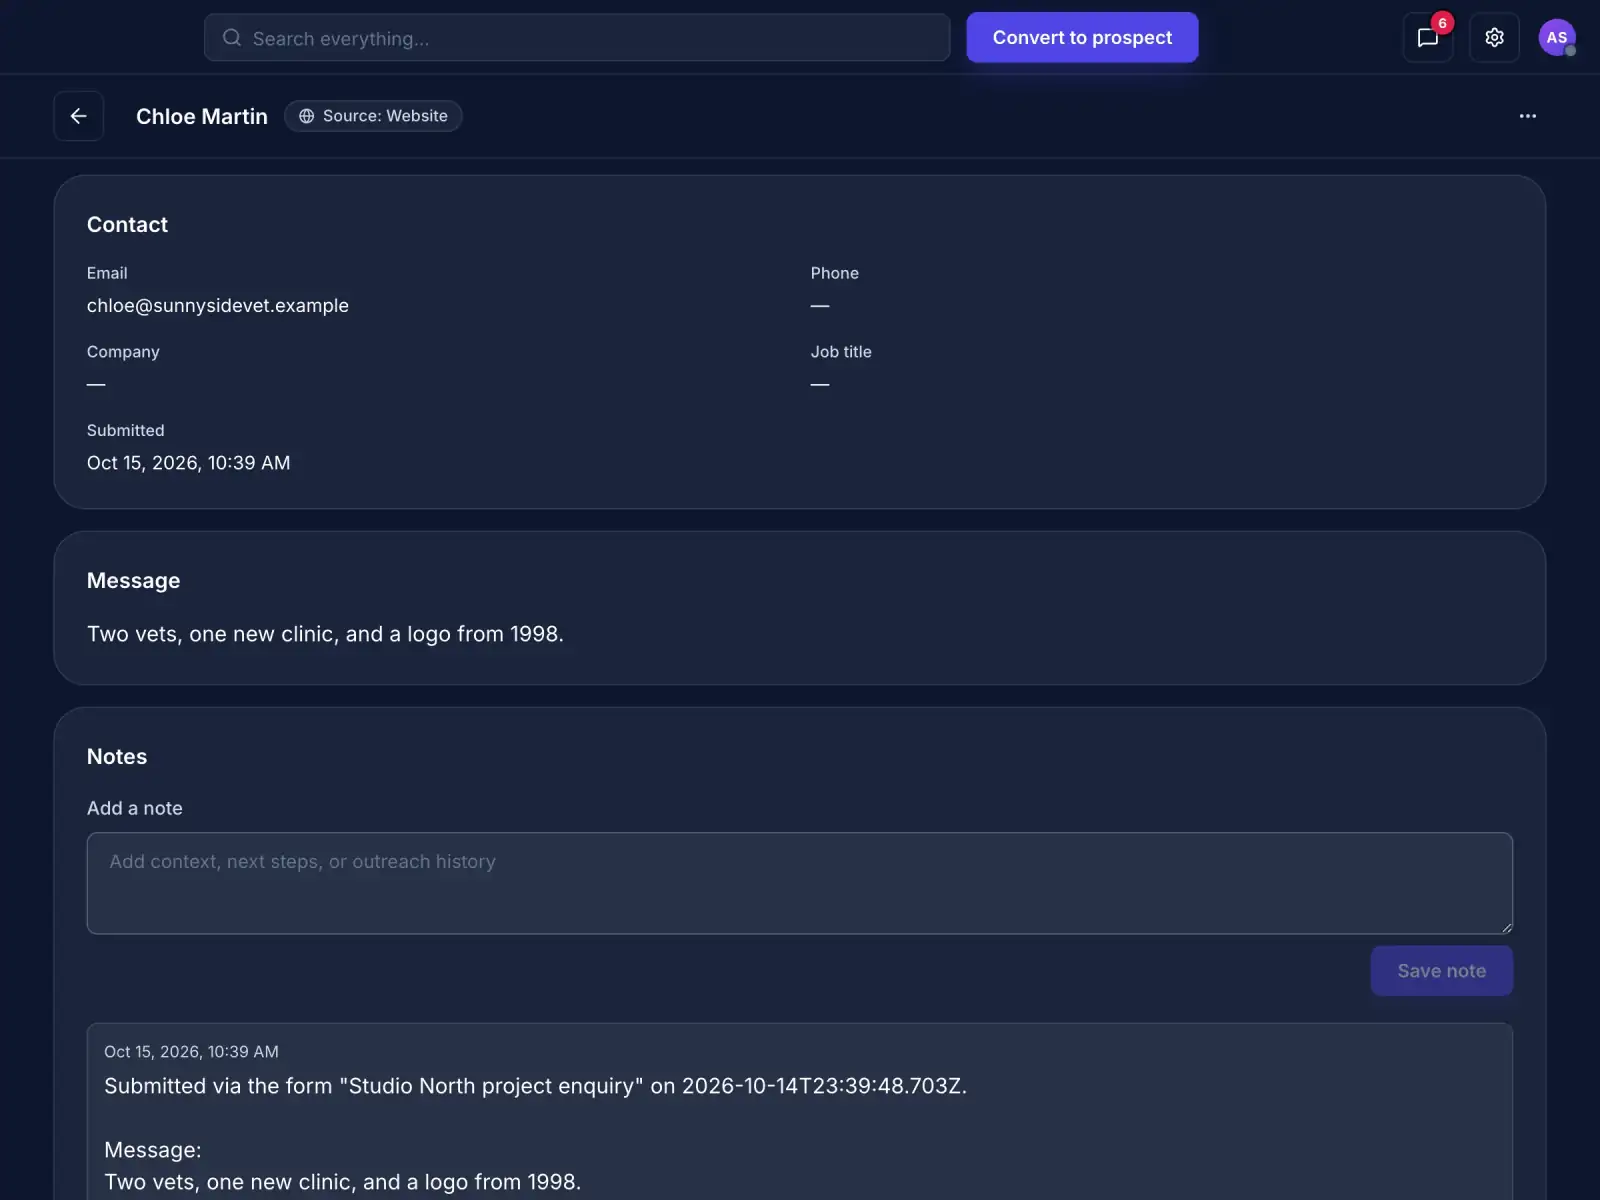The height and width of the screenshot is (1200, 1600).
Task: Go back using the arrow button
Action: point(78,116)
